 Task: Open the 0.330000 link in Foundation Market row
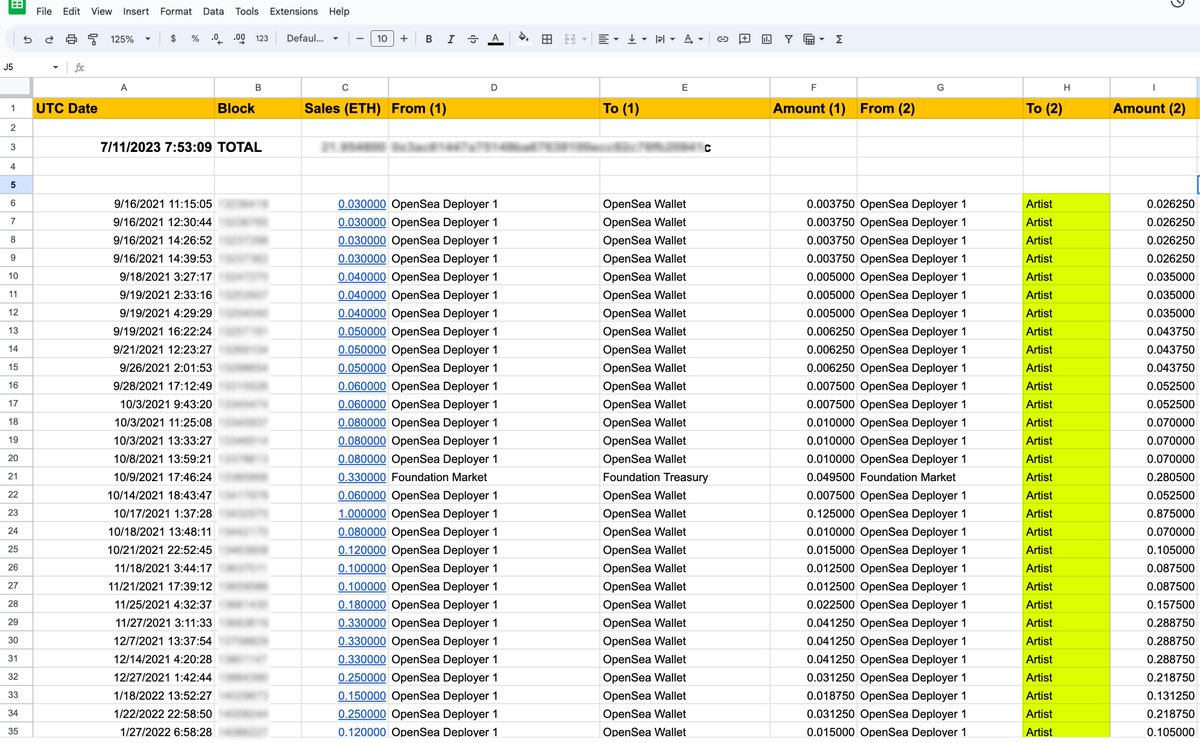(362, 477)
